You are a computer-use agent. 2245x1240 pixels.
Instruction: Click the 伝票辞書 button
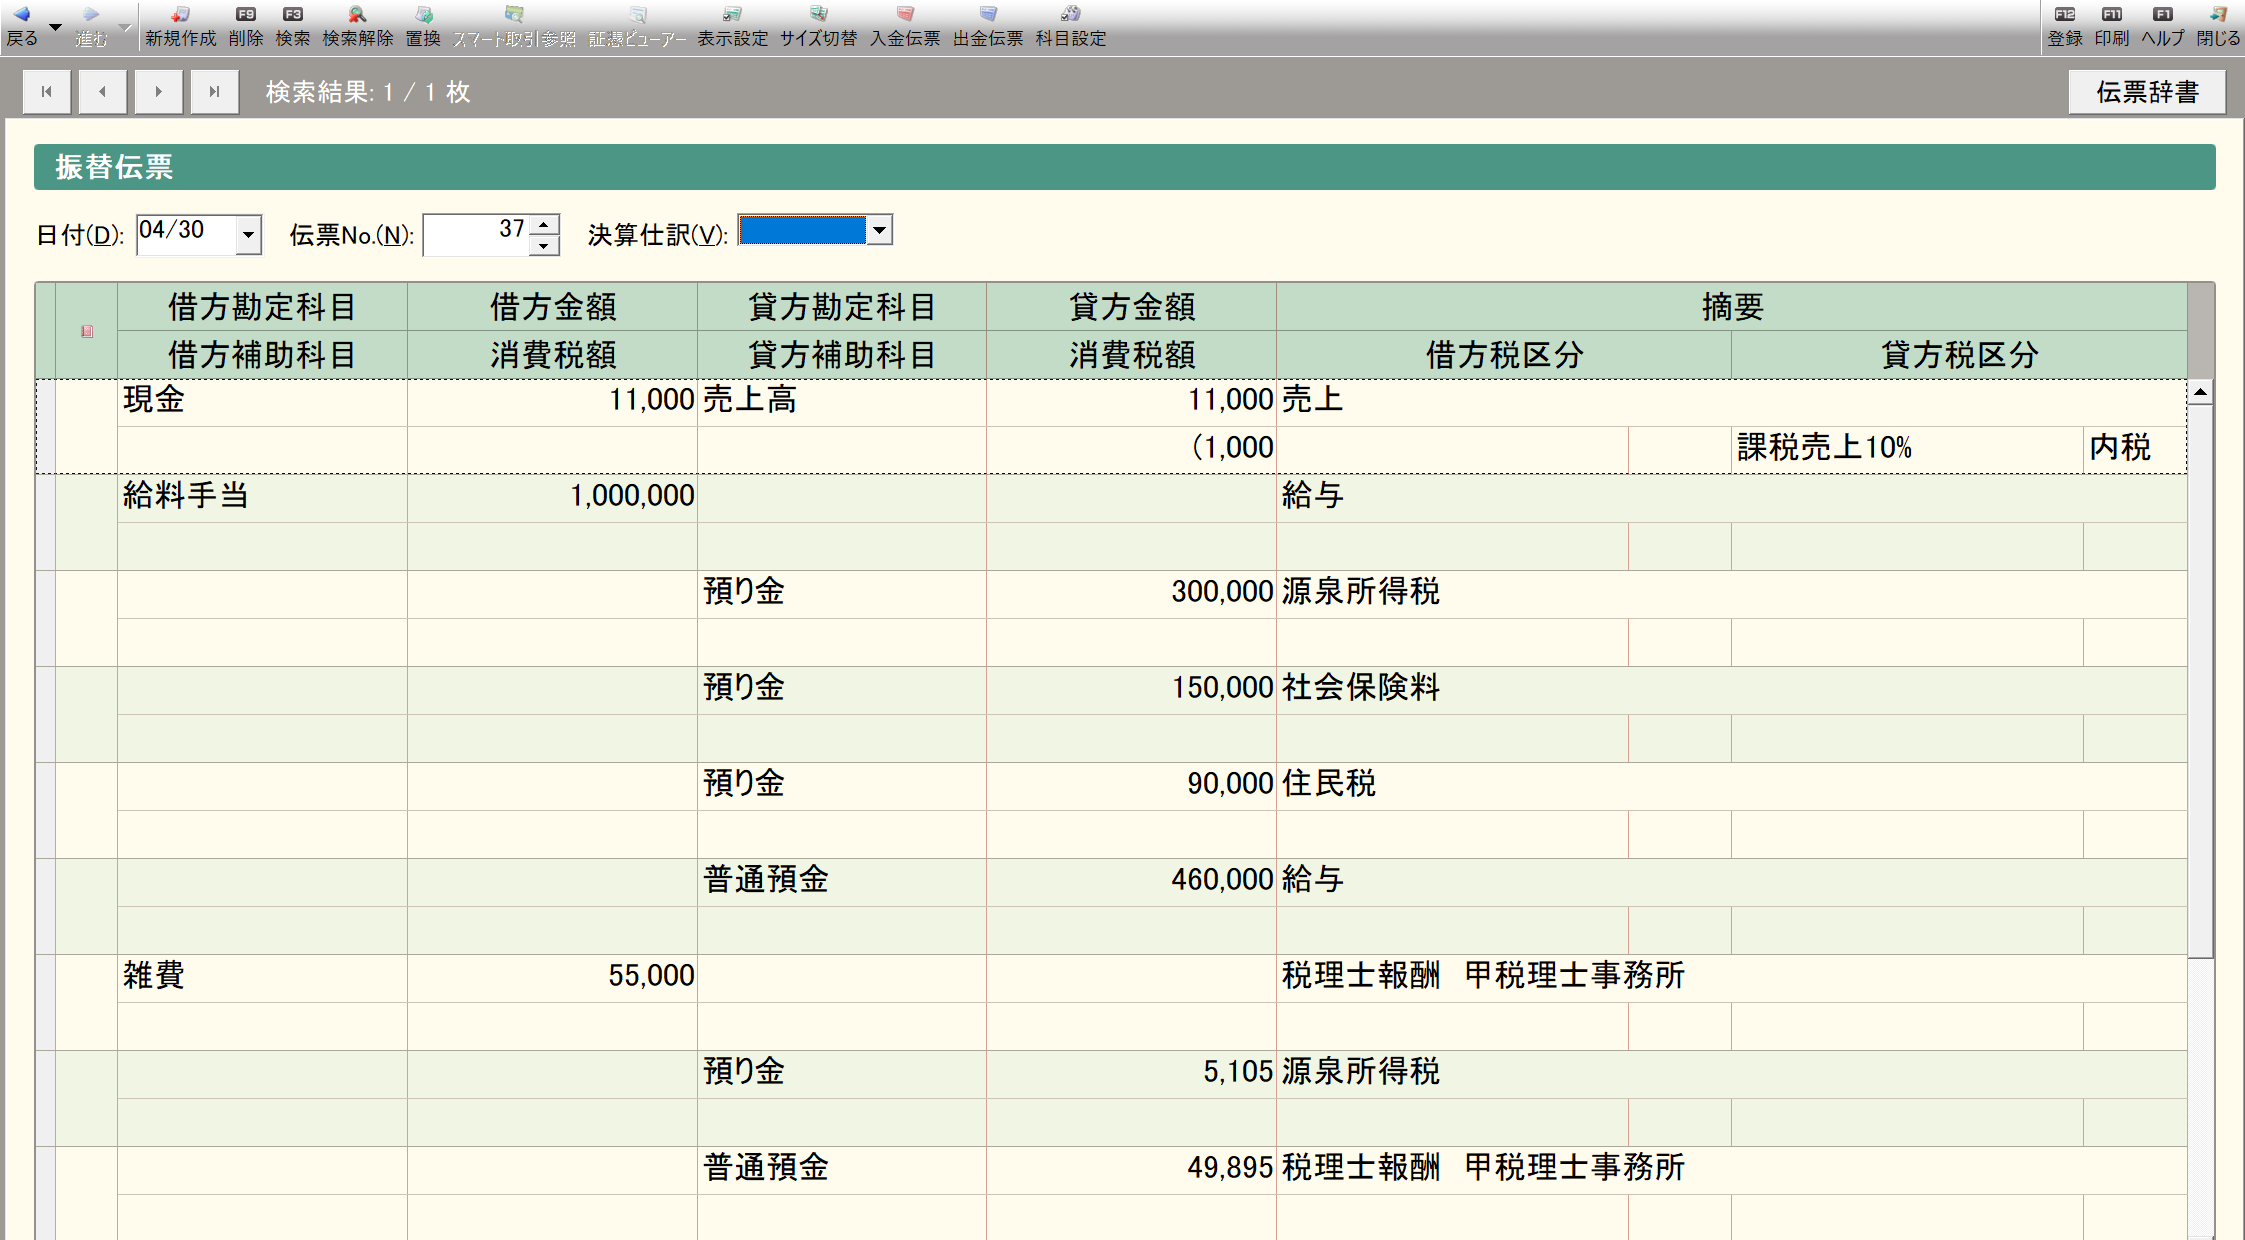click(x=2146, y=92)
